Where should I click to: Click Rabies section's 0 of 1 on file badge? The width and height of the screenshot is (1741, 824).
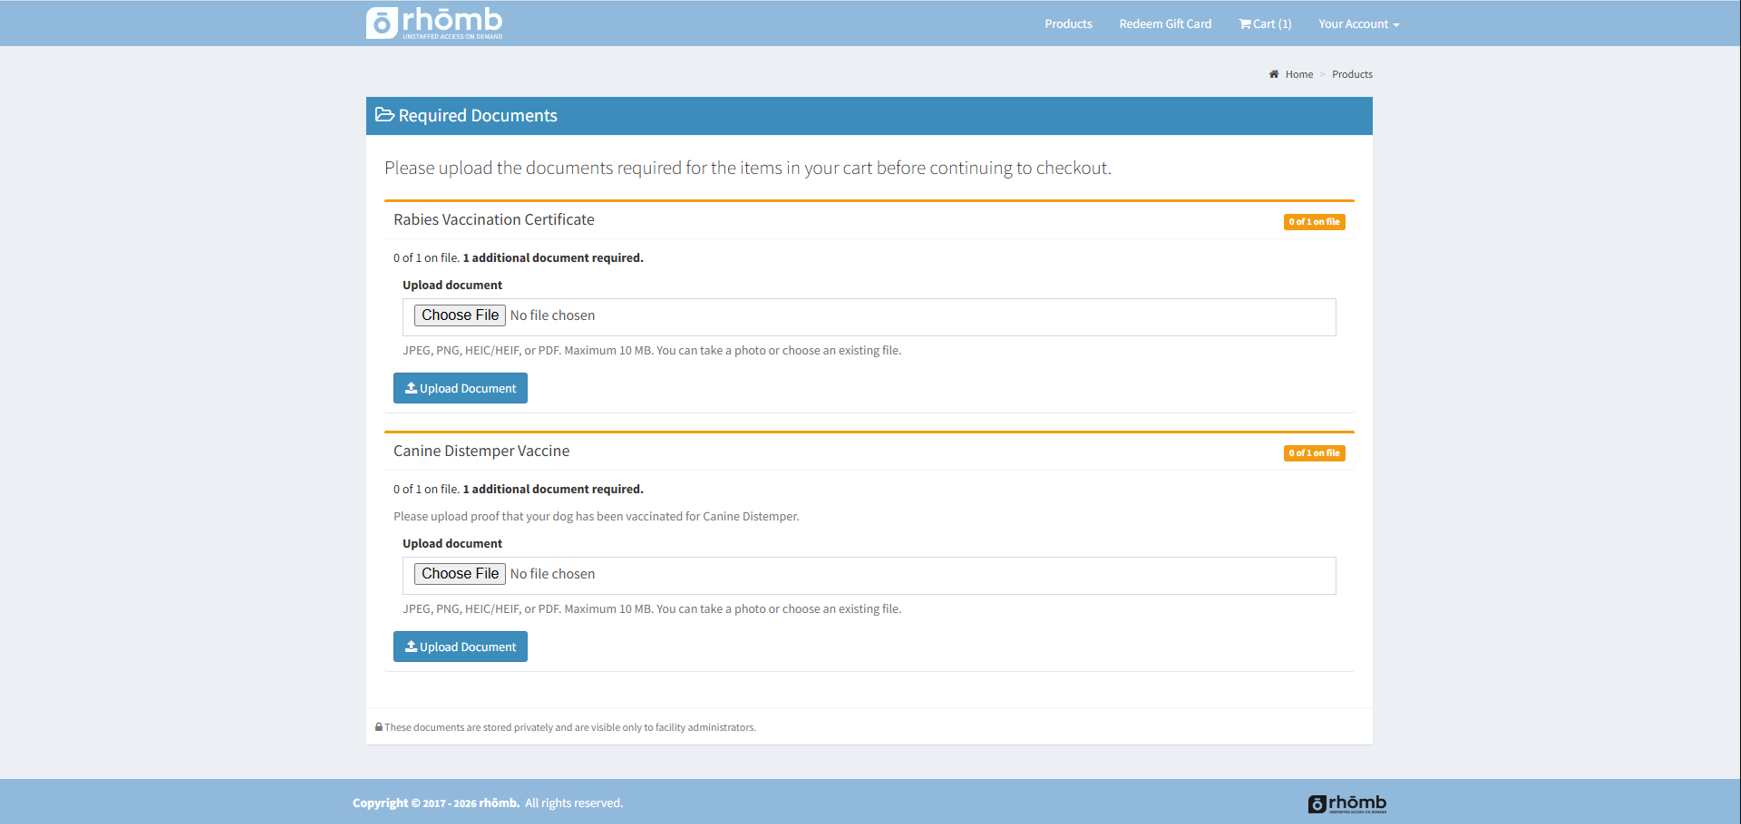pos(1314,222)
